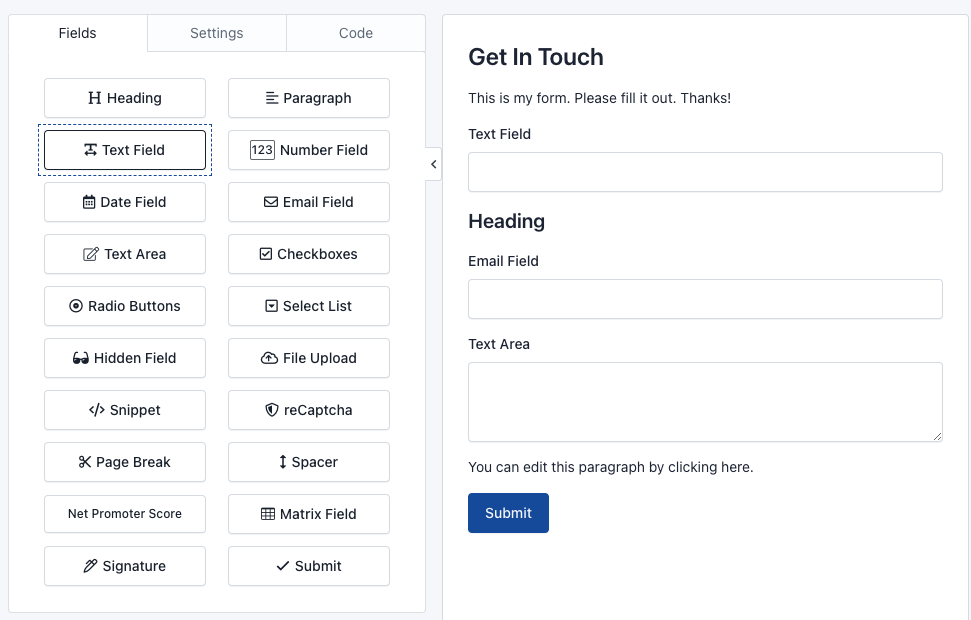Click the Text Area box in preview

705,401
